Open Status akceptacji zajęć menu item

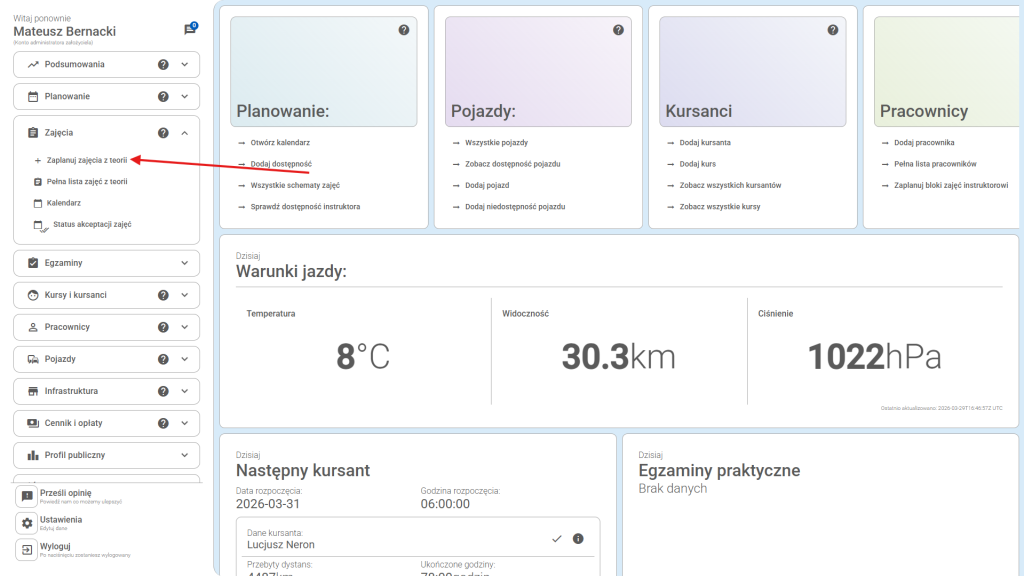pyautogui.click(x=91, y=225)
